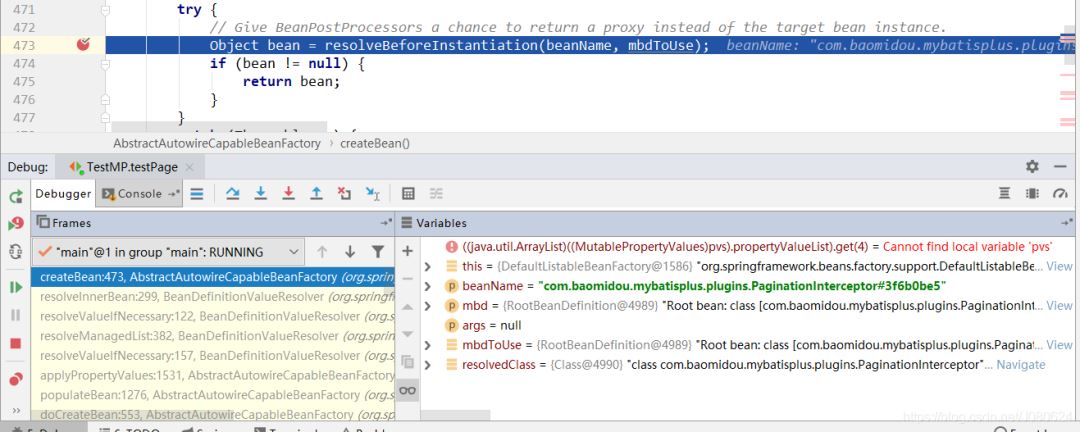Click the red Force Step Into icon

288,194
